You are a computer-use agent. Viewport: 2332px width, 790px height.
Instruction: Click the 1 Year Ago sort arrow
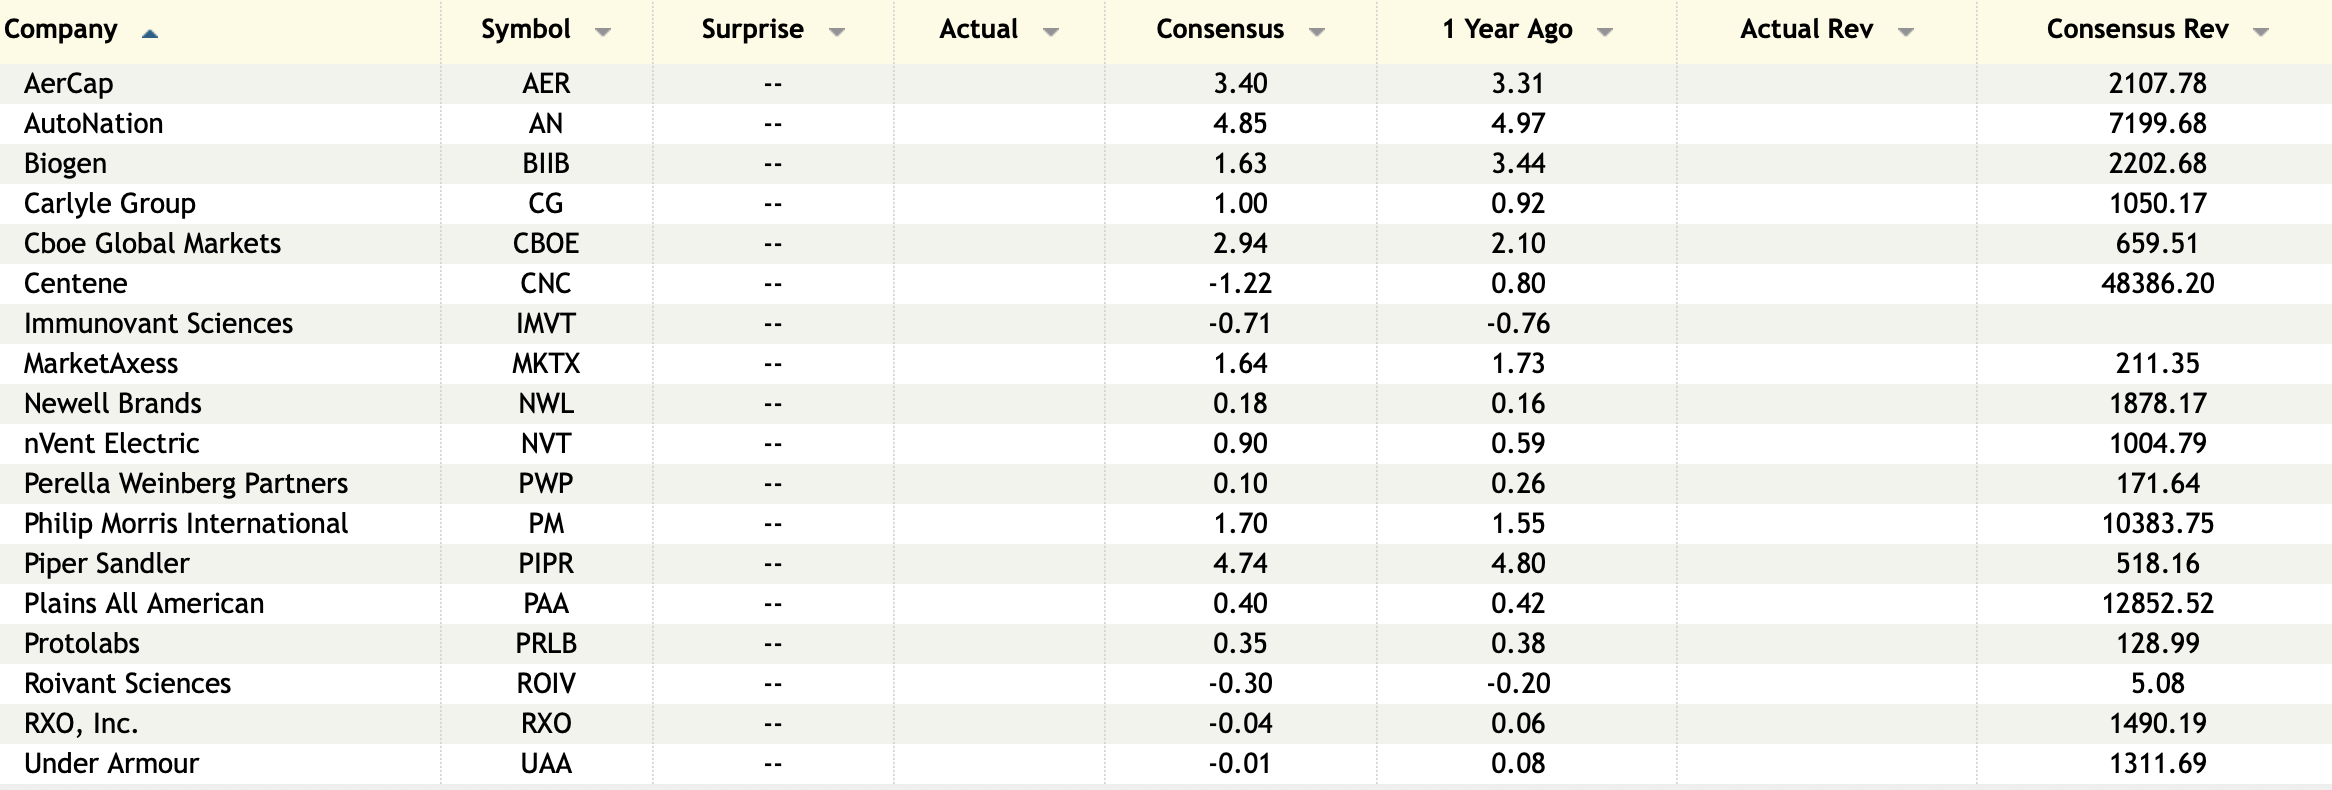coord(1605,32)
